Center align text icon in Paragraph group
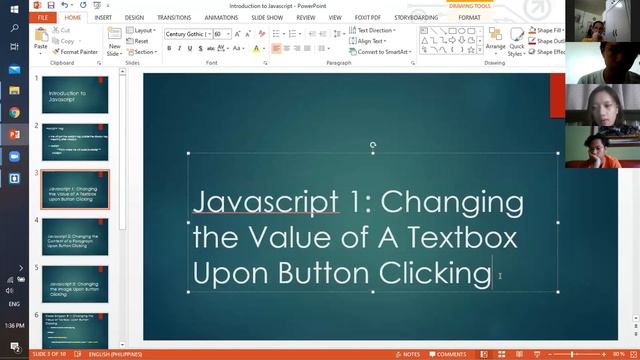The image size is (640, 360). click(287, 49)
